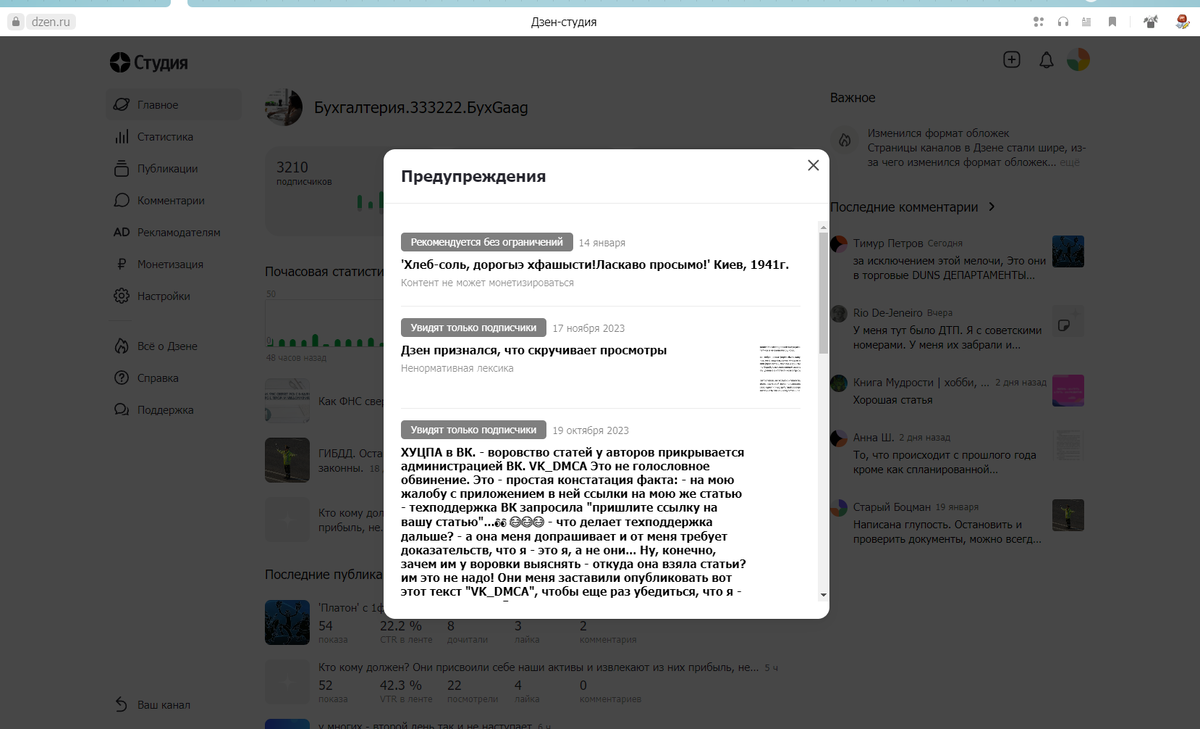Open notifications bell icon
This screenshot has height=729, width=1200.
[x=1046, y=61]
